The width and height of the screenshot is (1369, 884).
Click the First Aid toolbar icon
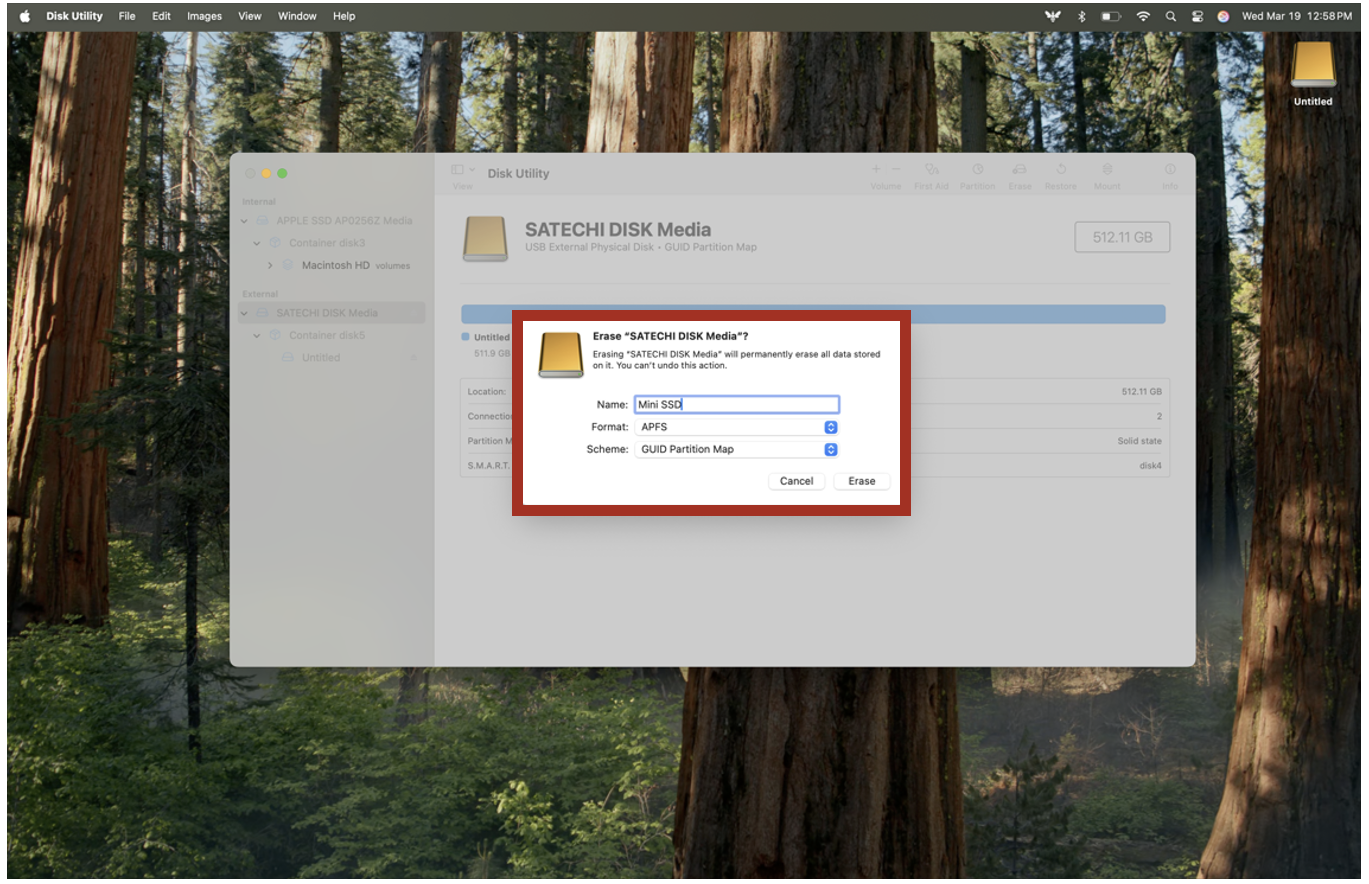[931, 171]
